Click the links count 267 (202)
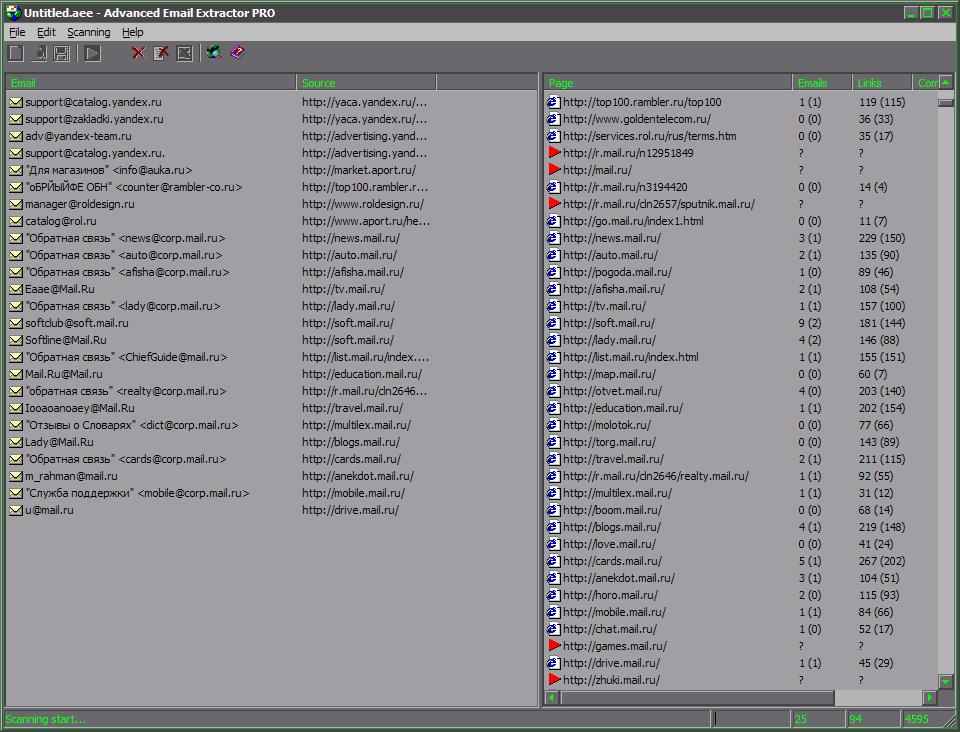The height and width of the screenshot is (732, 960). click(882, 561)
